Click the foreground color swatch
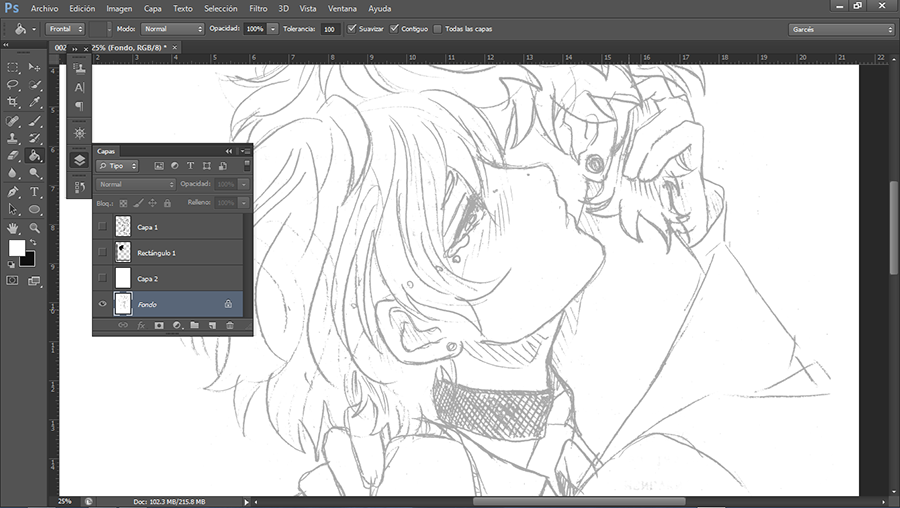900x508 pixels. 17,248
